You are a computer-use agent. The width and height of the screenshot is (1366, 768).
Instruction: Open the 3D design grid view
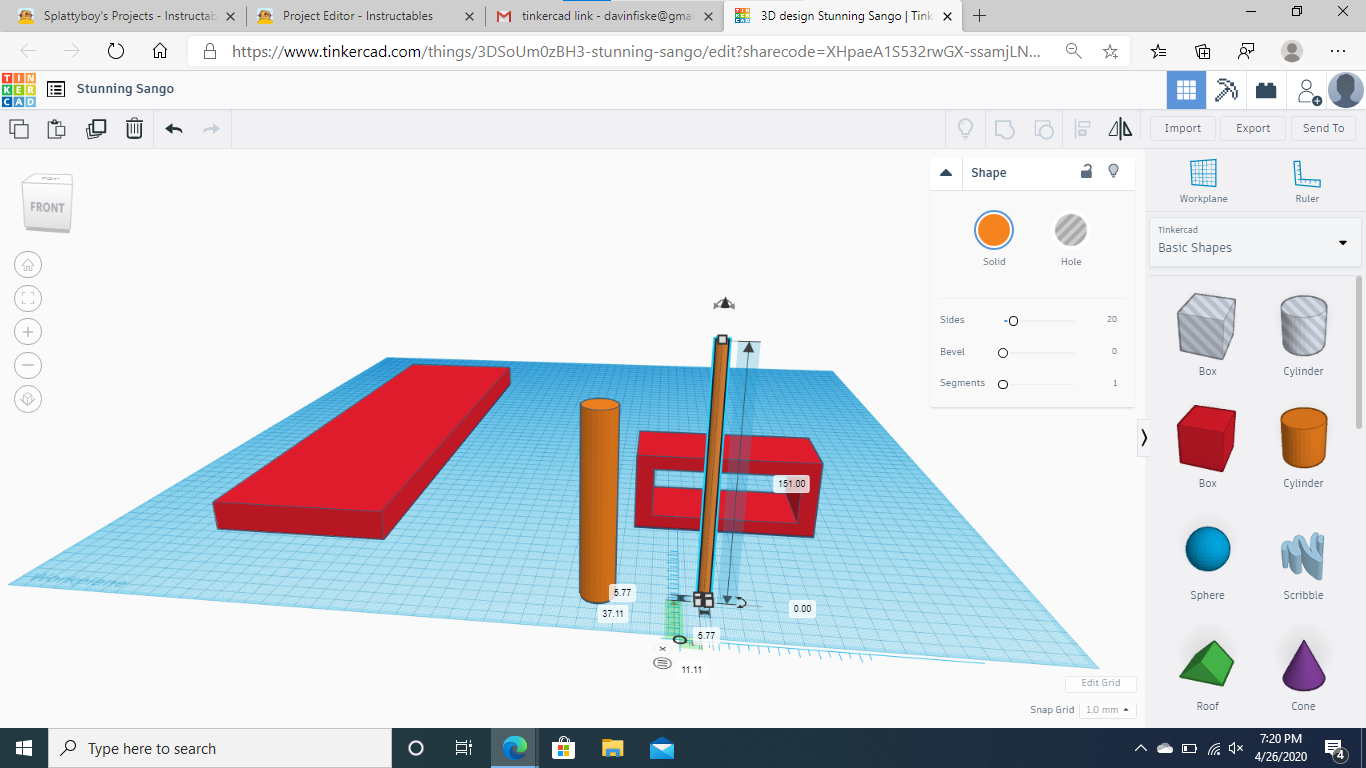(x=1186, y=90)
